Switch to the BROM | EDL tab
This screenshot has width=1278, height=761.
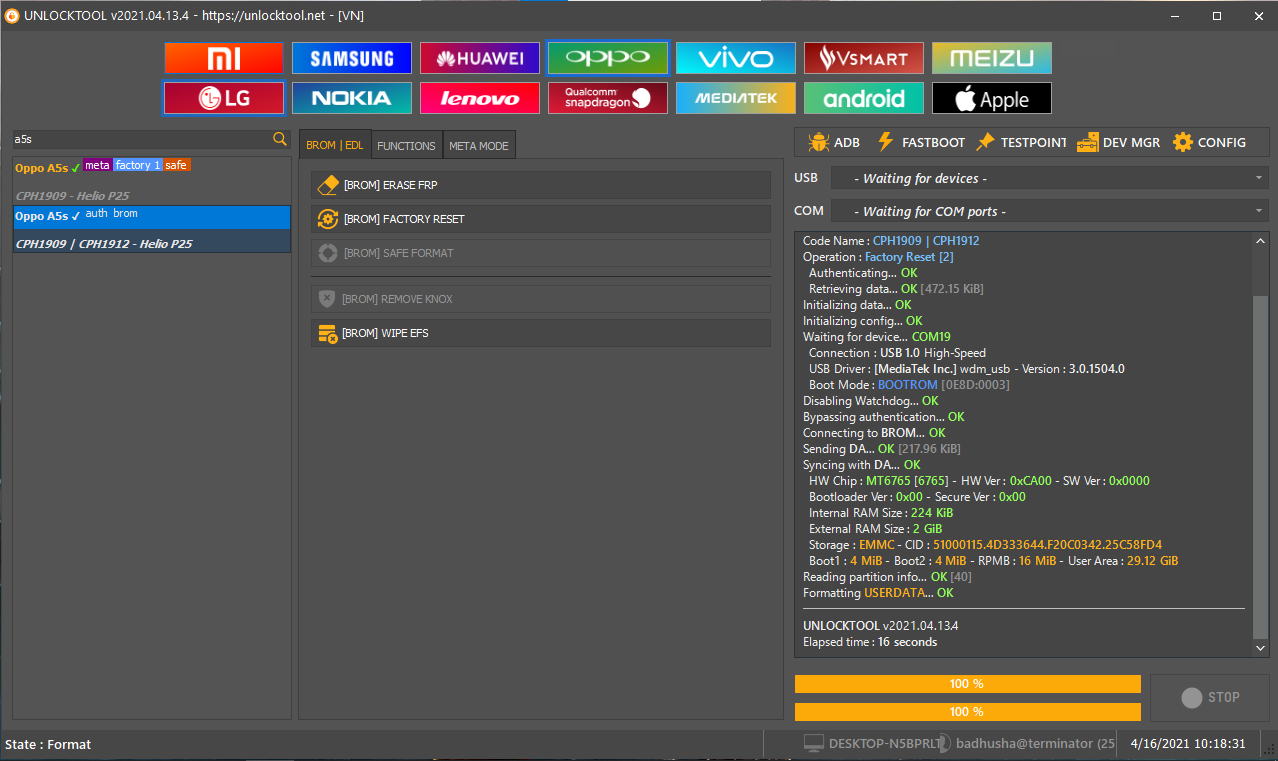pyautogui.click(x=335, y=145)
